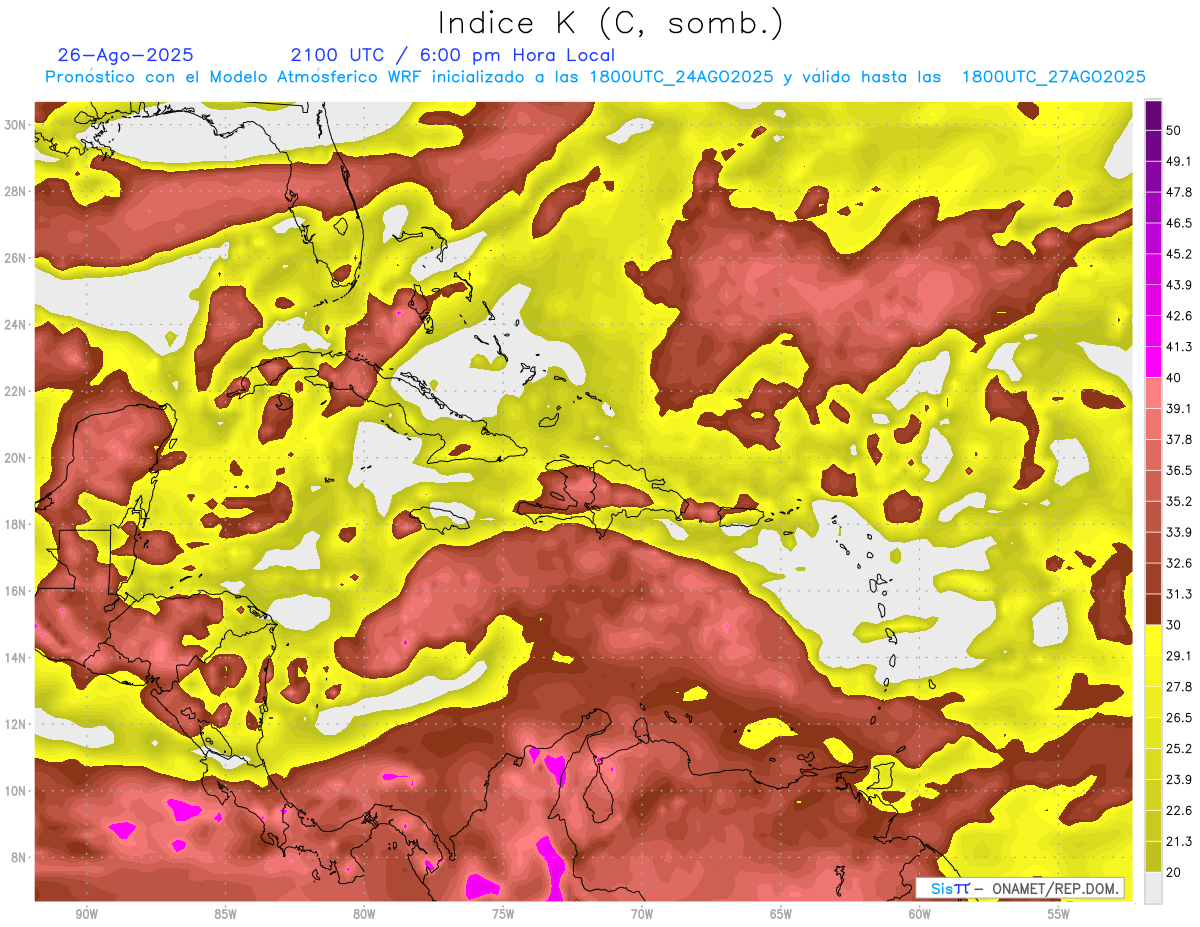This screenshot has height=927, width=1200.
Task: Click the legend value "32.6"
Action: [x=1179, y=563]
